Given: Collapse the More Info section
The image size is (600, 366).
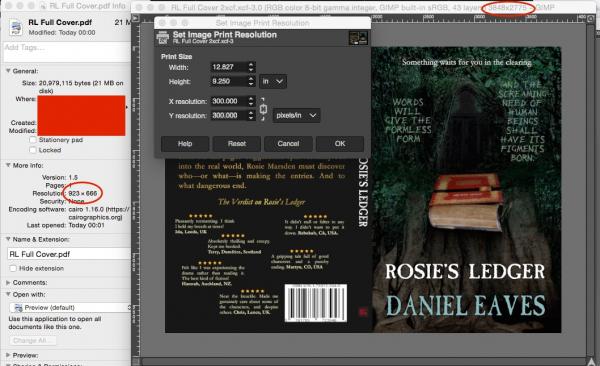Looking at the screenshot, I should point(8,165).
